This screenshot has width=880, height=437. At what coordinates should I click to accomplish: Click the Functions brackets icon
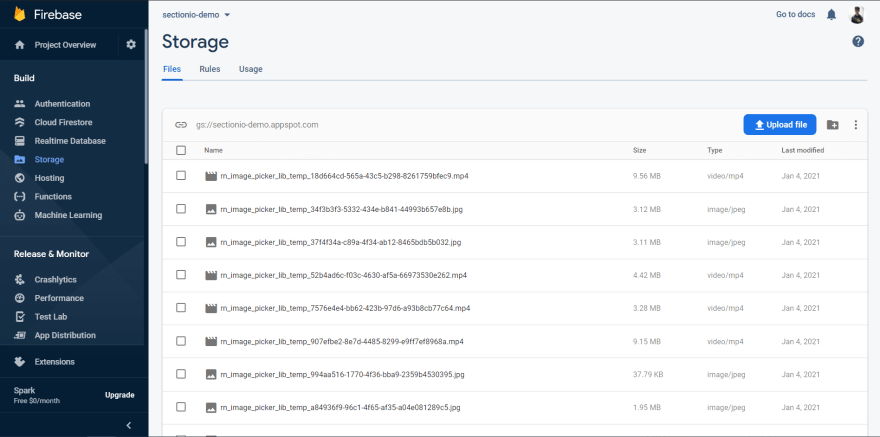point(20,196)
